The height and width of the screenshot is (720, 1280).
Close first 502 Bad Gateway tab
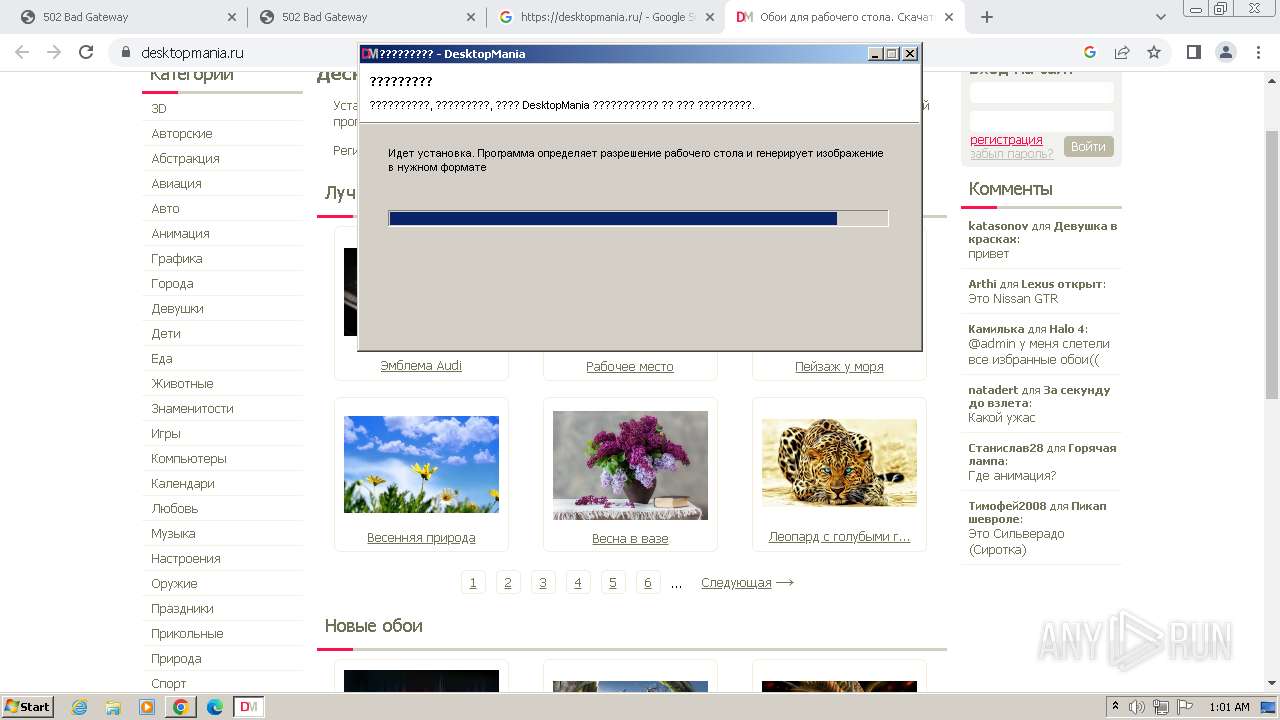point(232,17)
